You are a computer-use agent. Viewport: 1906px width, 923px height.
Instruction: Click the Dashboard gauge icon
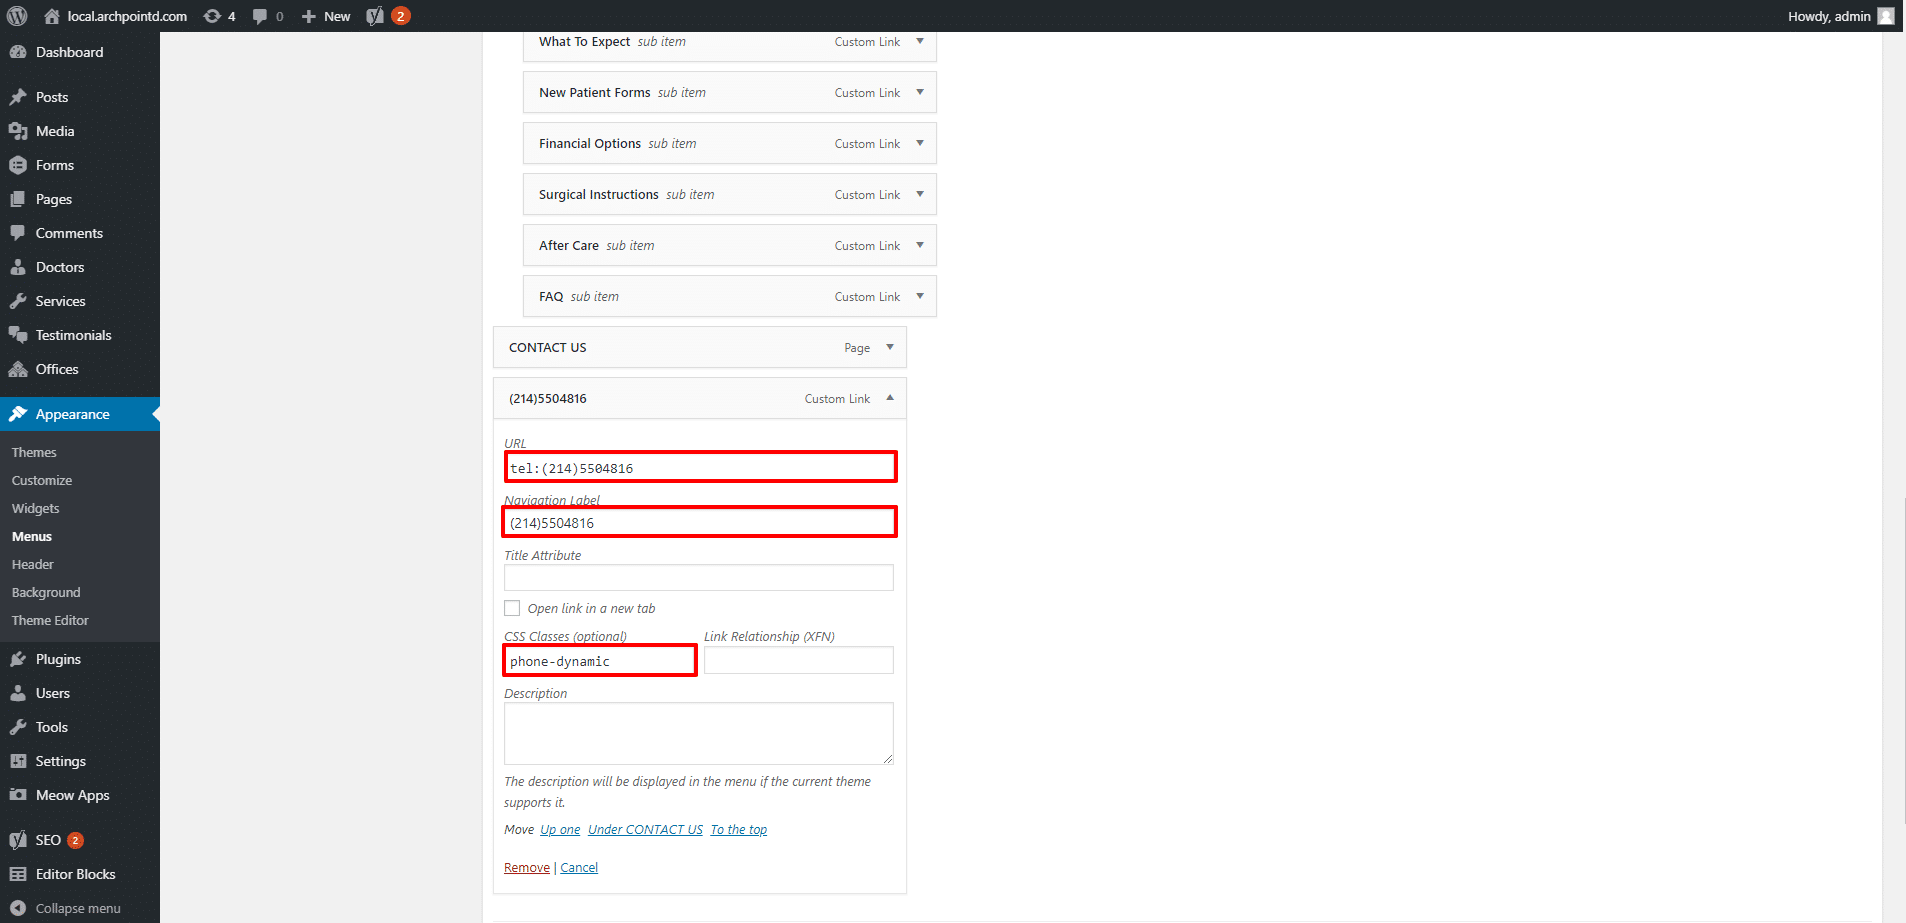[18, 52]
